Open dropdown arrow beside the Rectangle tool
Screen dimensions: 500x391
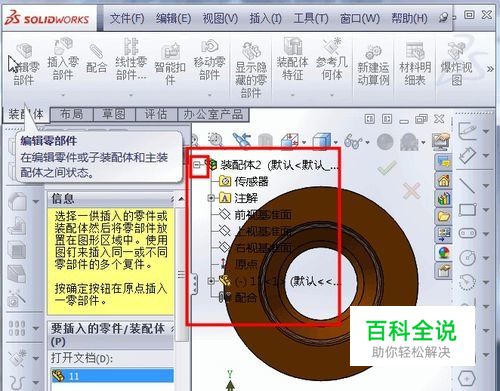(x=486, y=210)
